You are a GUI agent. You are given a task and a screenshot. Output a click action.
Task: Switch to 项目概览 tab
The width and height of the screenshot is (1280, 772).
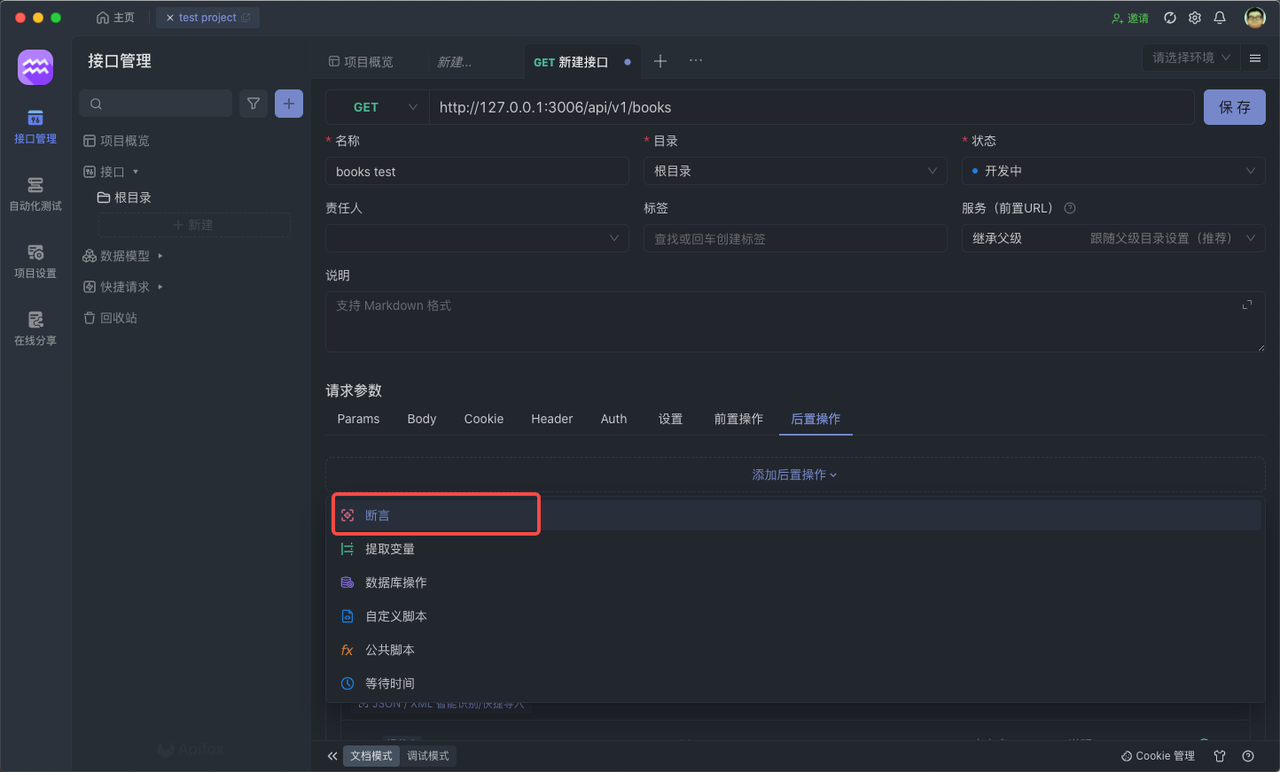pyautogui.click(x=361, y=62)
